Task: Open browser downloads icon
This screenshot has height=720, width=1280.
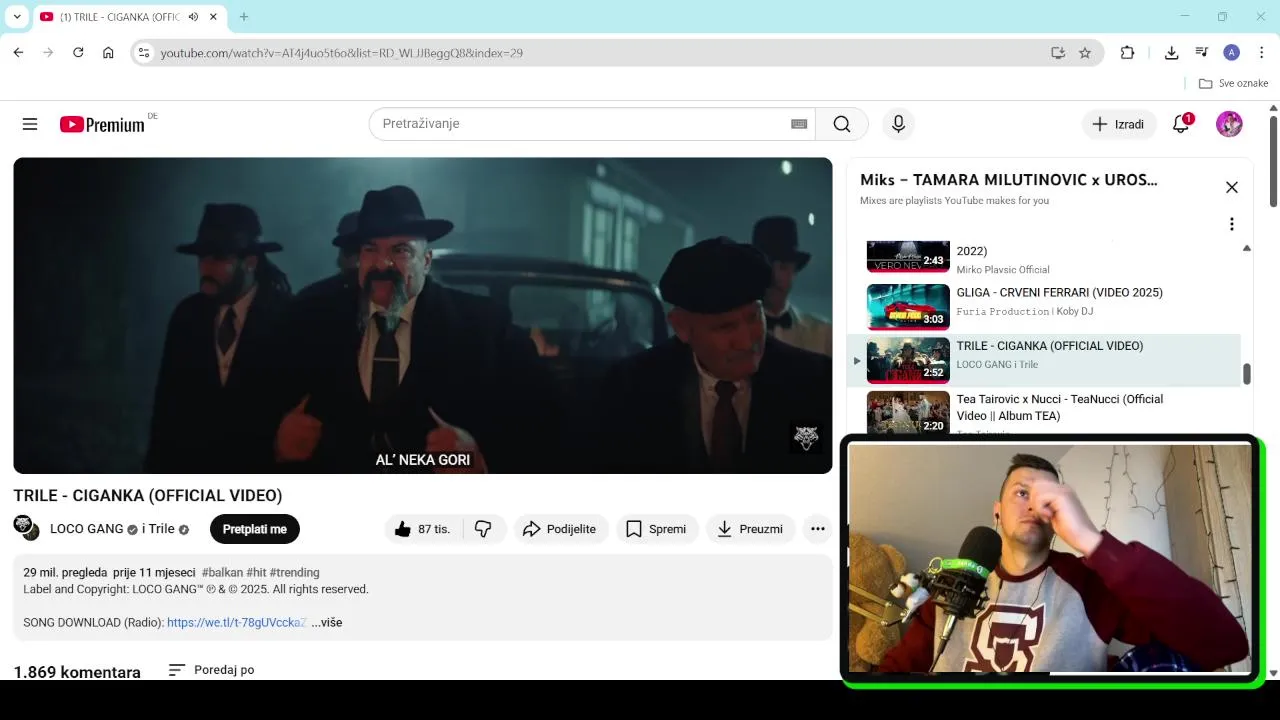Action: [x=1172, y=53]
